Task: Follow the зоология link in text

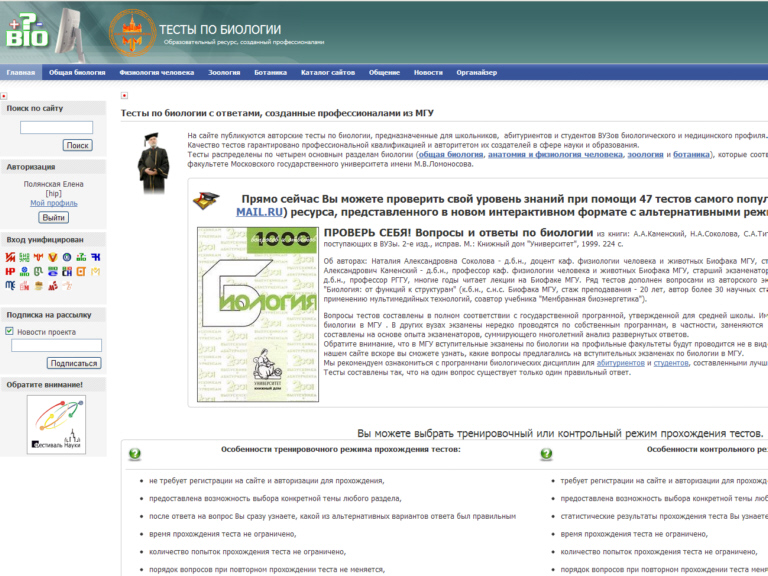Action: [646, 155]
